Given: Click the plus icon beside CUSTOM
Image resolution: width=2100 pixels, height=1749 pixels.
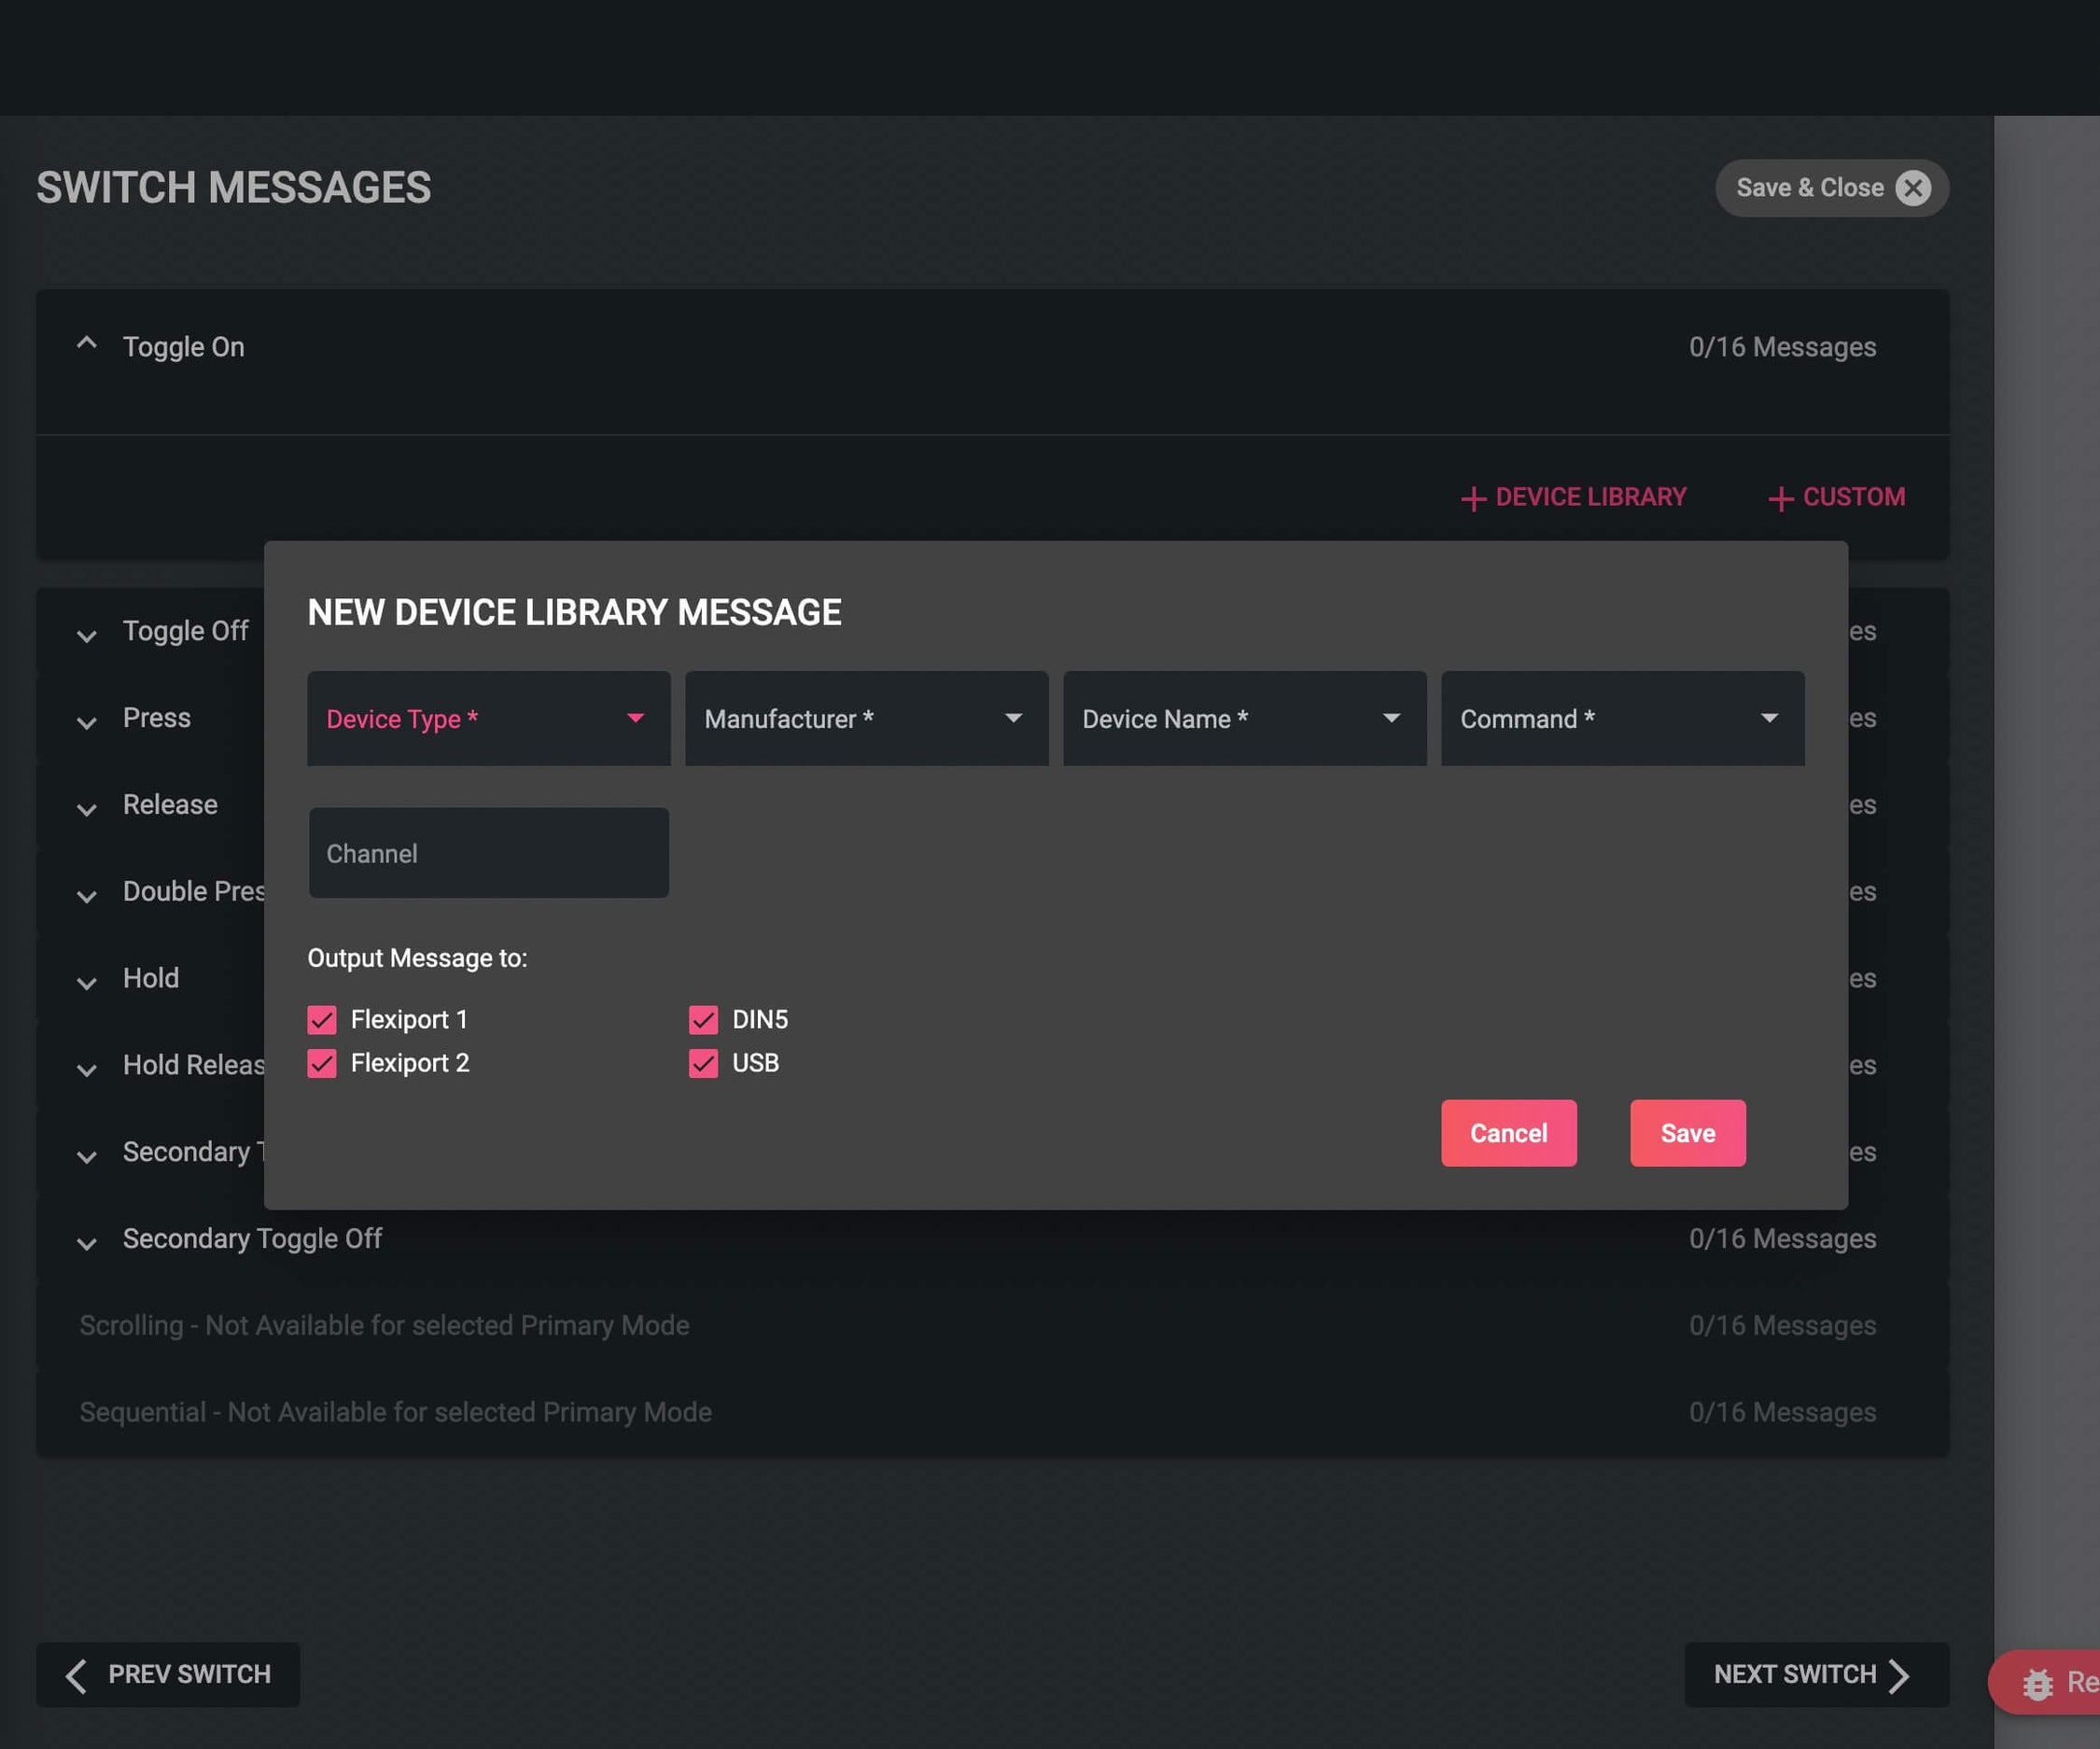Looking at the screenshot, I should [x=1780, y=498].
